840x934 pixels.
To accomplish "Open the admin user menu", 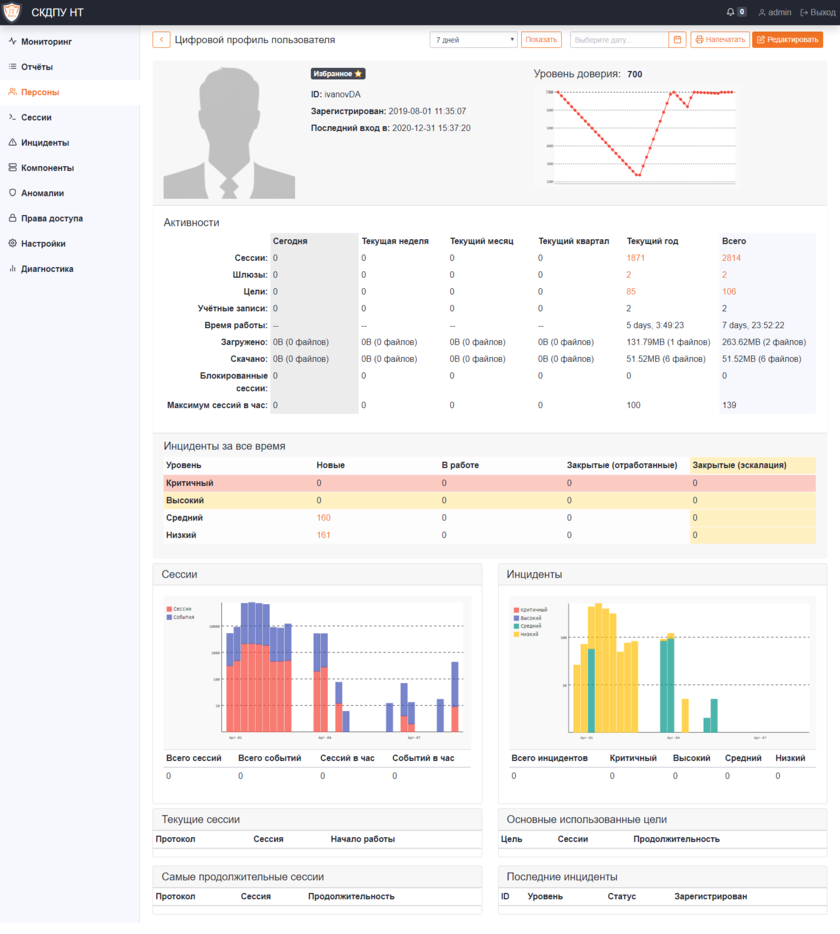I will click(775, 12).
